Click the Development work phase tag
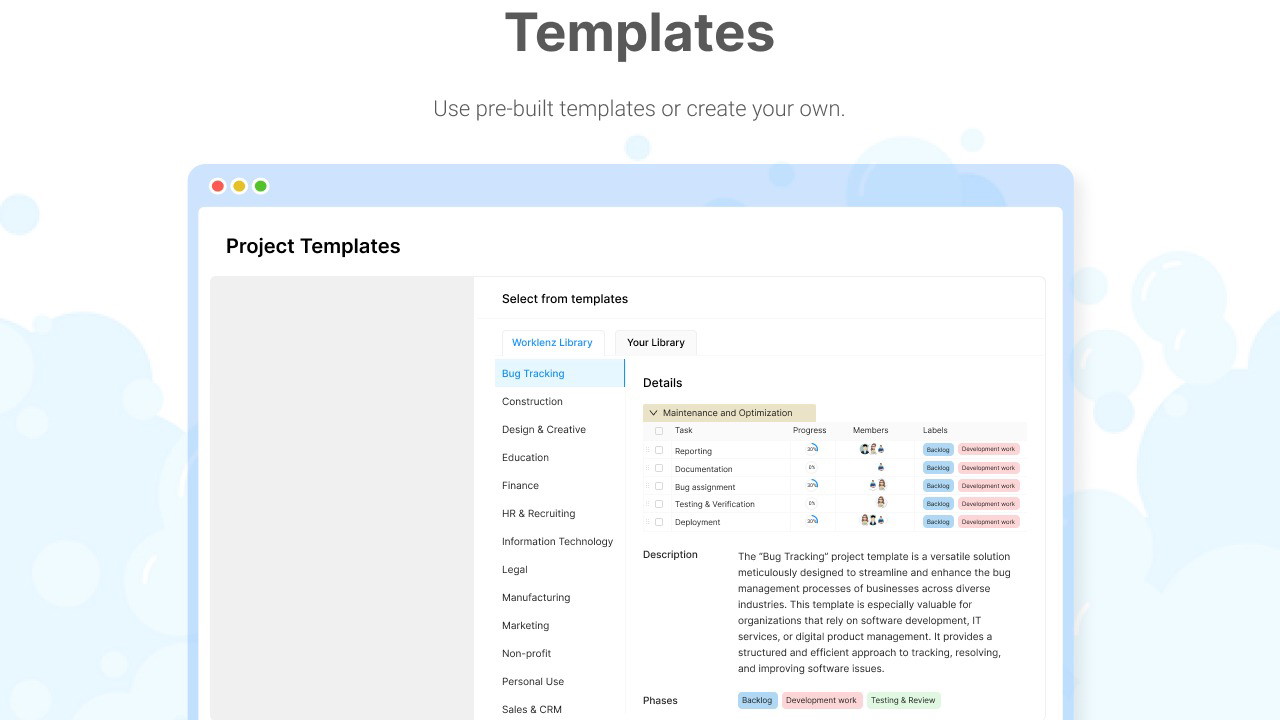 [x=821, y=701]
